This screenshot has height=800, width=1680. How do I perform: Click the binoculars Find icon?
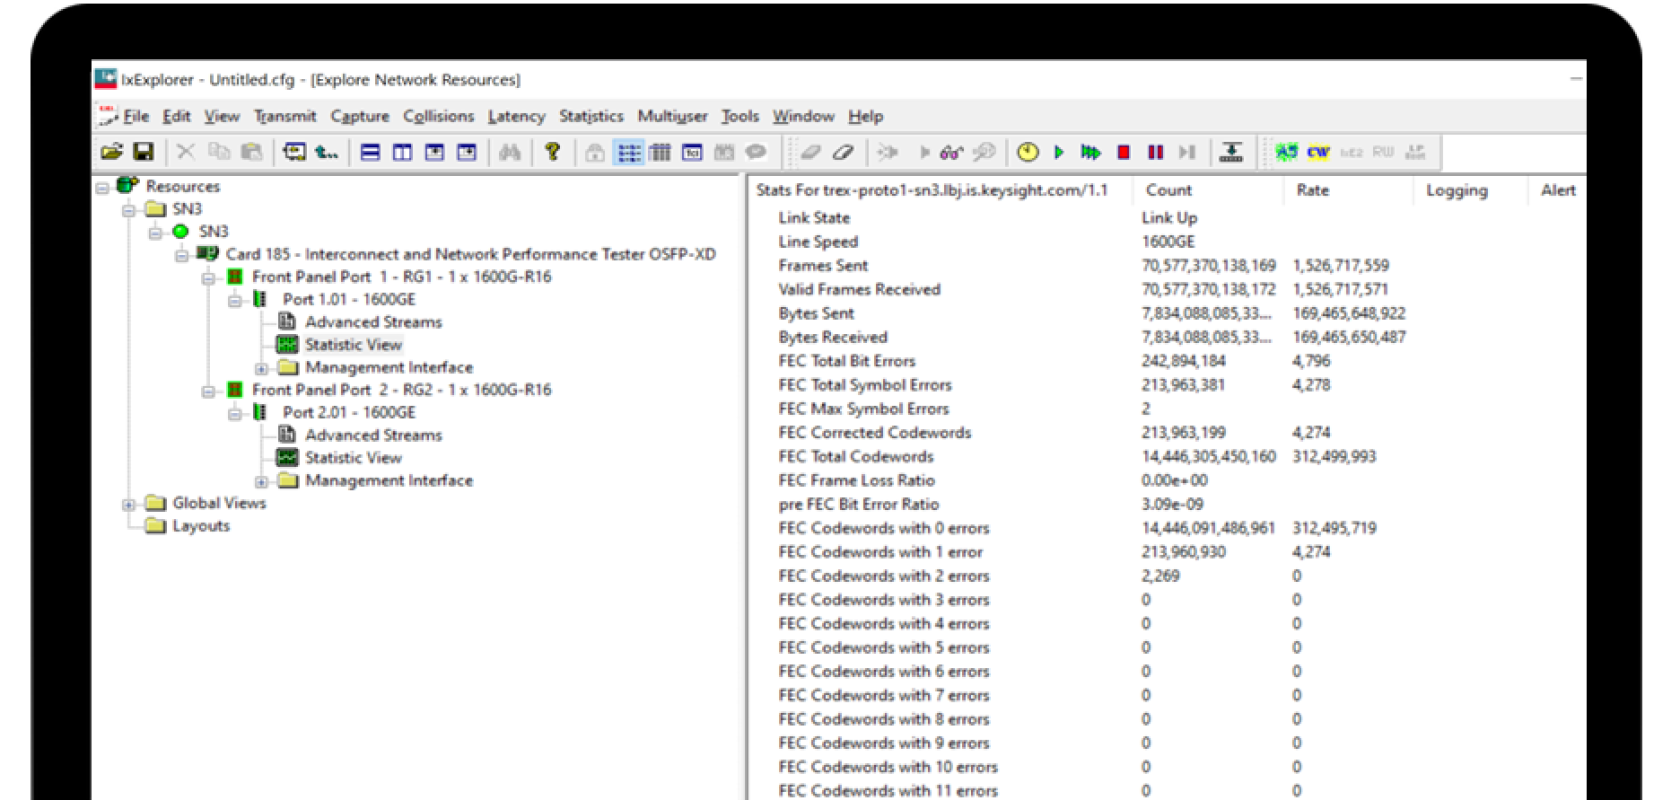(x=510, y=152)
